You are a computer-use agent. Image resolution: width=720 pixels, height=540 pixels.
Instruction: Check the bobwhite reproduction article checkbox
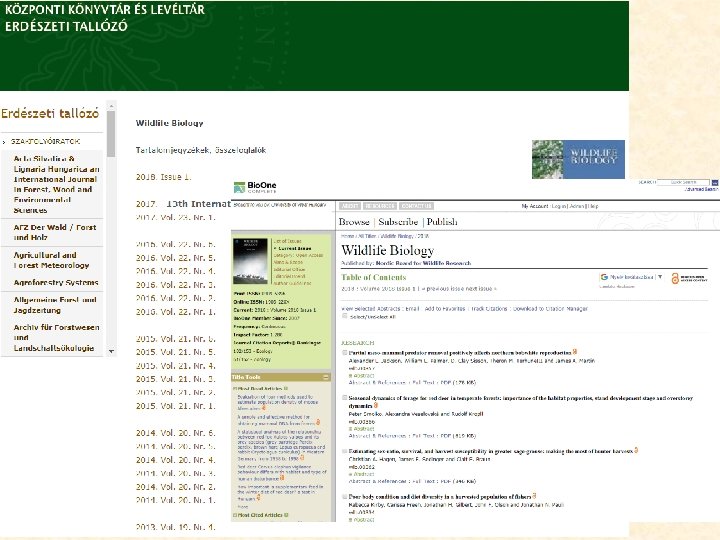(x=344, y=353)
